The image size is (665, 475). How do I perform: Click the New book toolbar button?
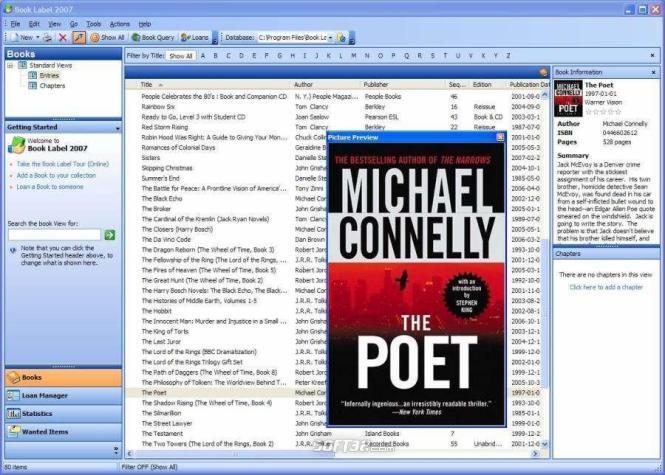(21, 38)
